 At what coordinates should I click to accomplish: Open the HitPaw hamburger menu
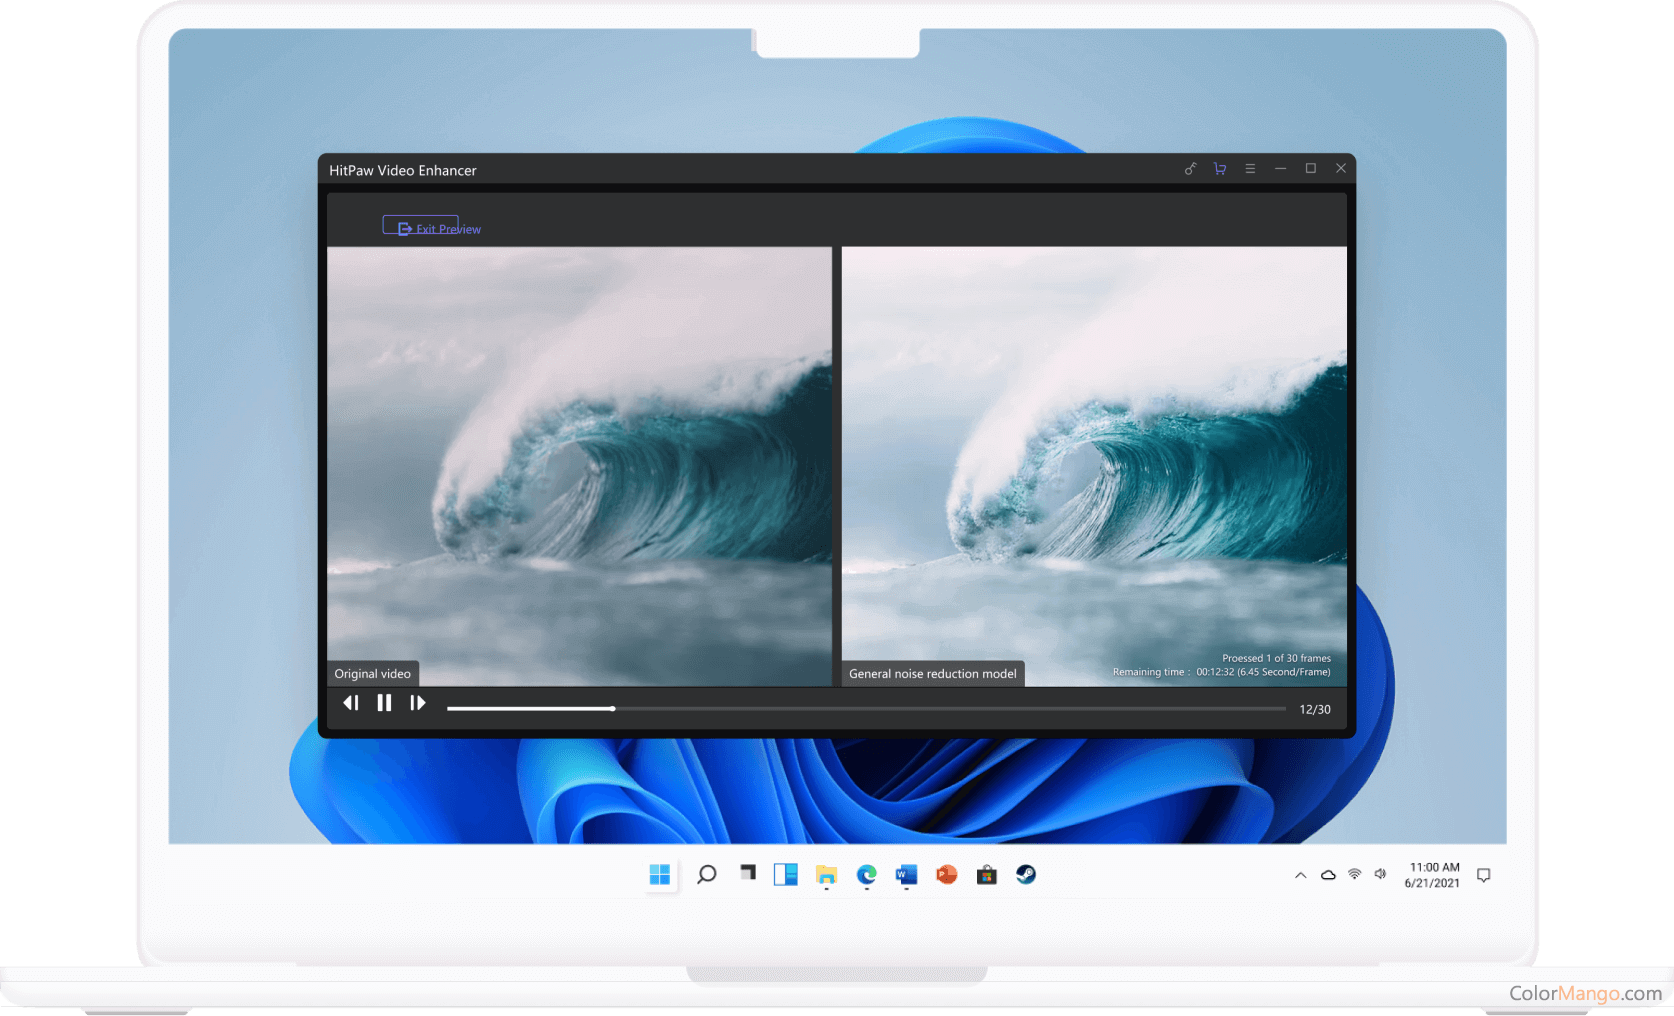(x=1250, y=169)
